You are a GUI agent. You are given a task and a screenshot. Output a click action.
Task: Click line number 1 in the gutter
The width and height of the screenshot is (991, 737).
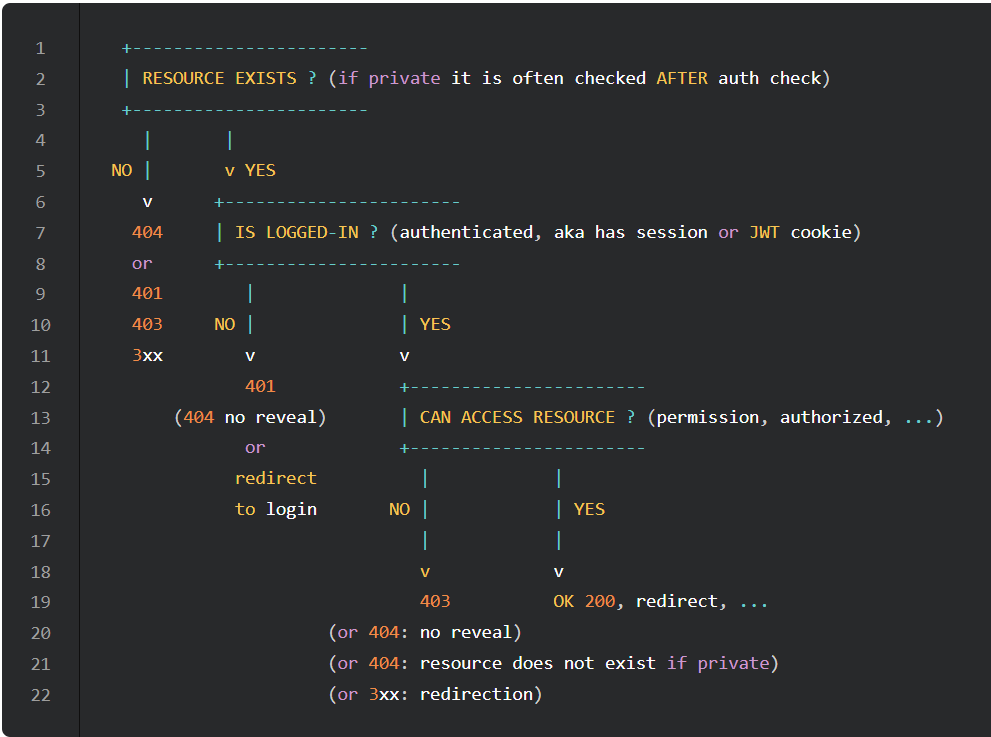(x=40, y=48)
